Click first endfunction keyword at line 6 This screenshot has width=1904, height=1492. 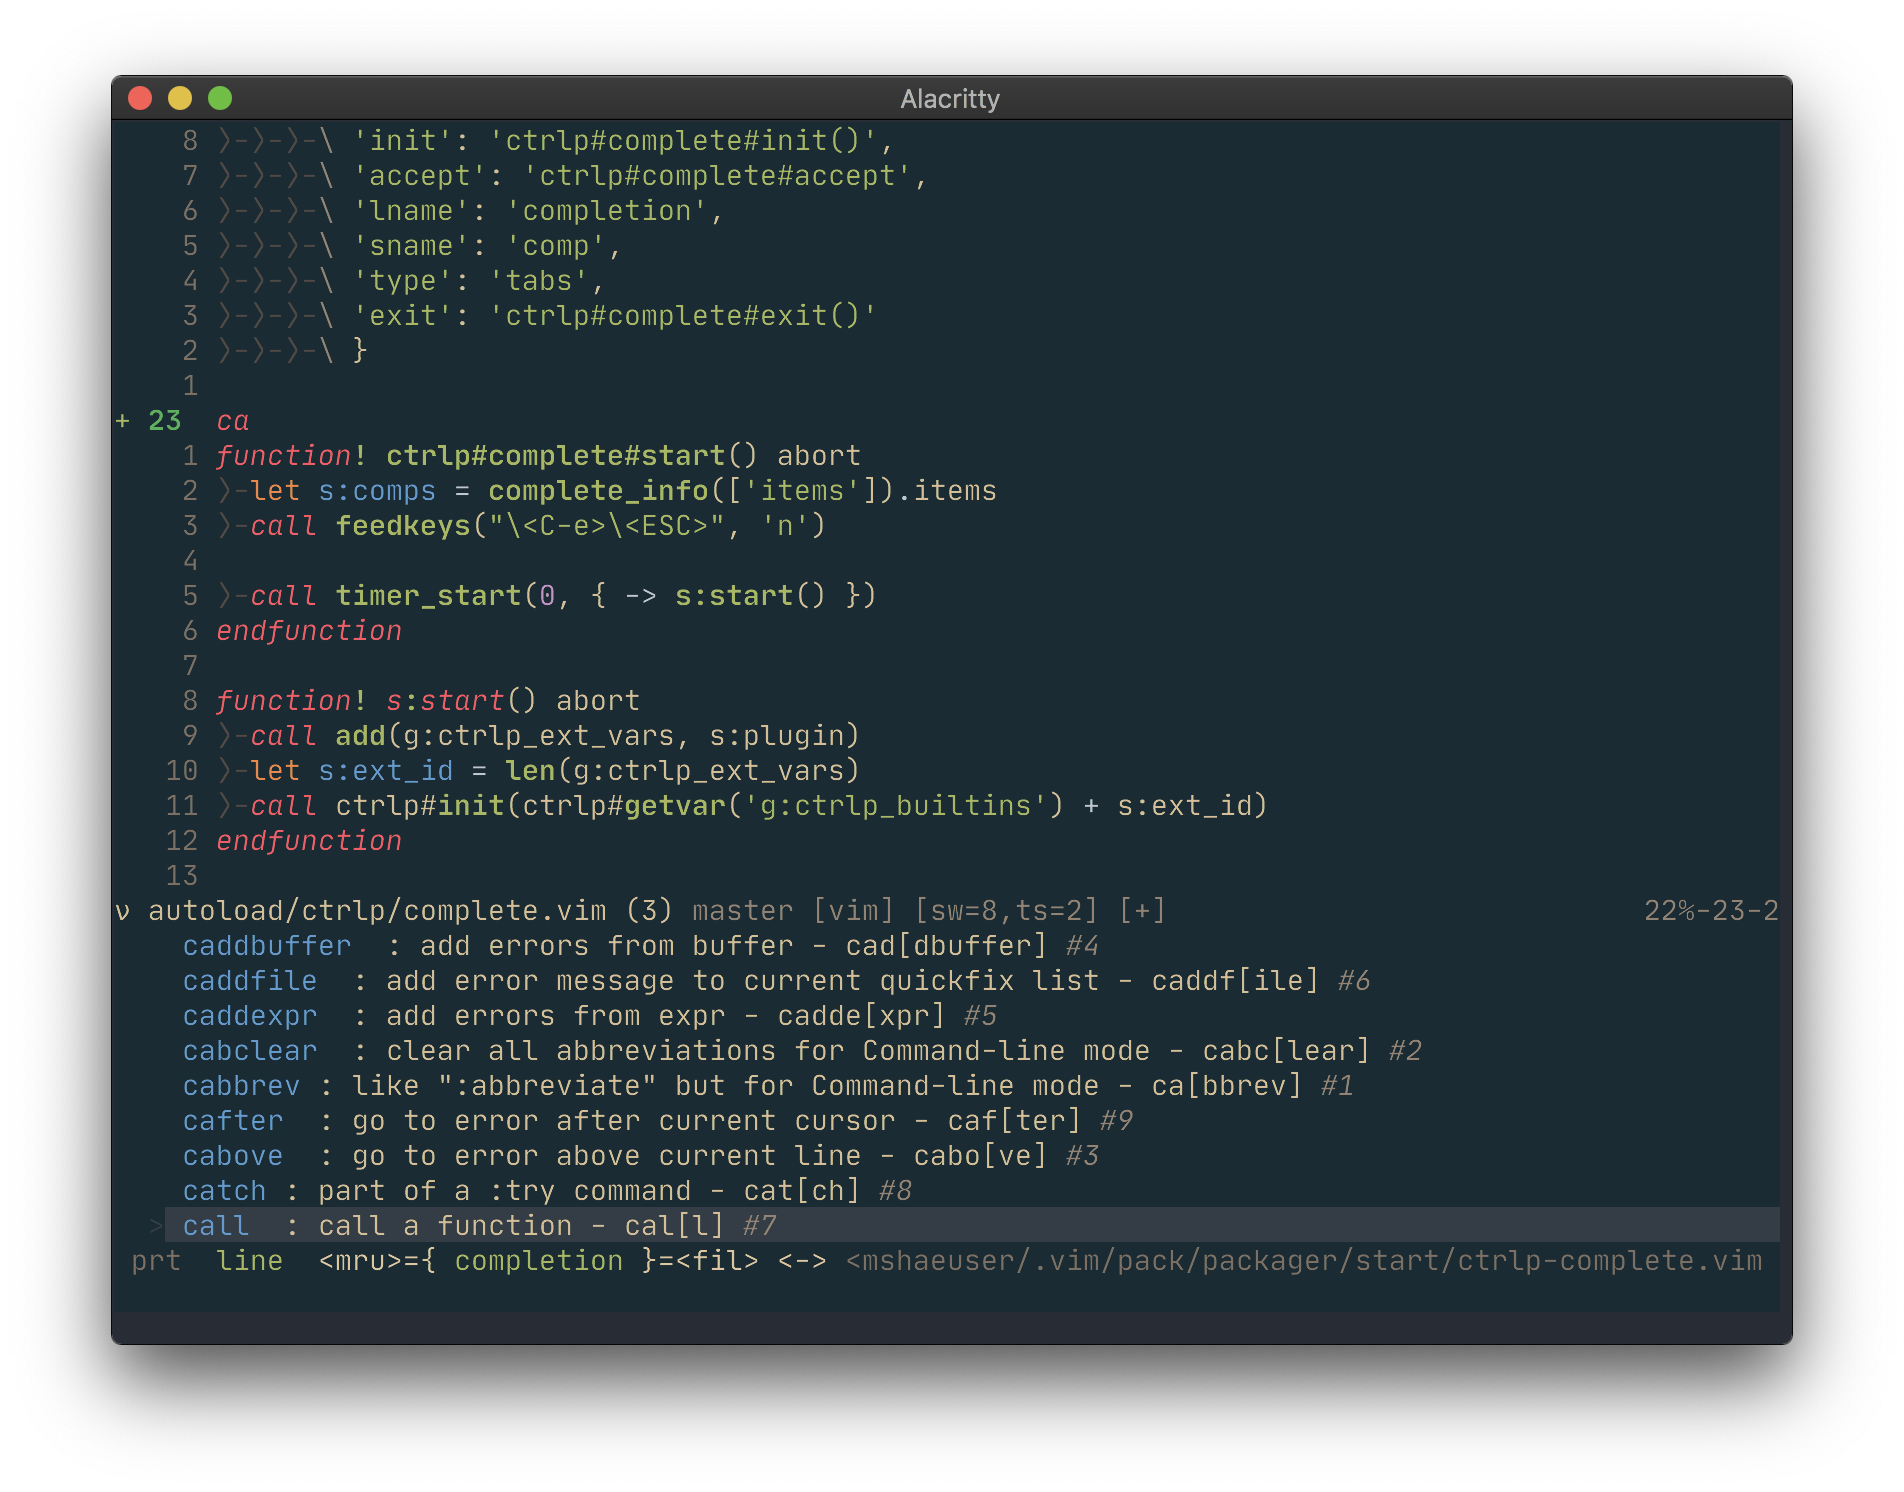click(309, 631)
